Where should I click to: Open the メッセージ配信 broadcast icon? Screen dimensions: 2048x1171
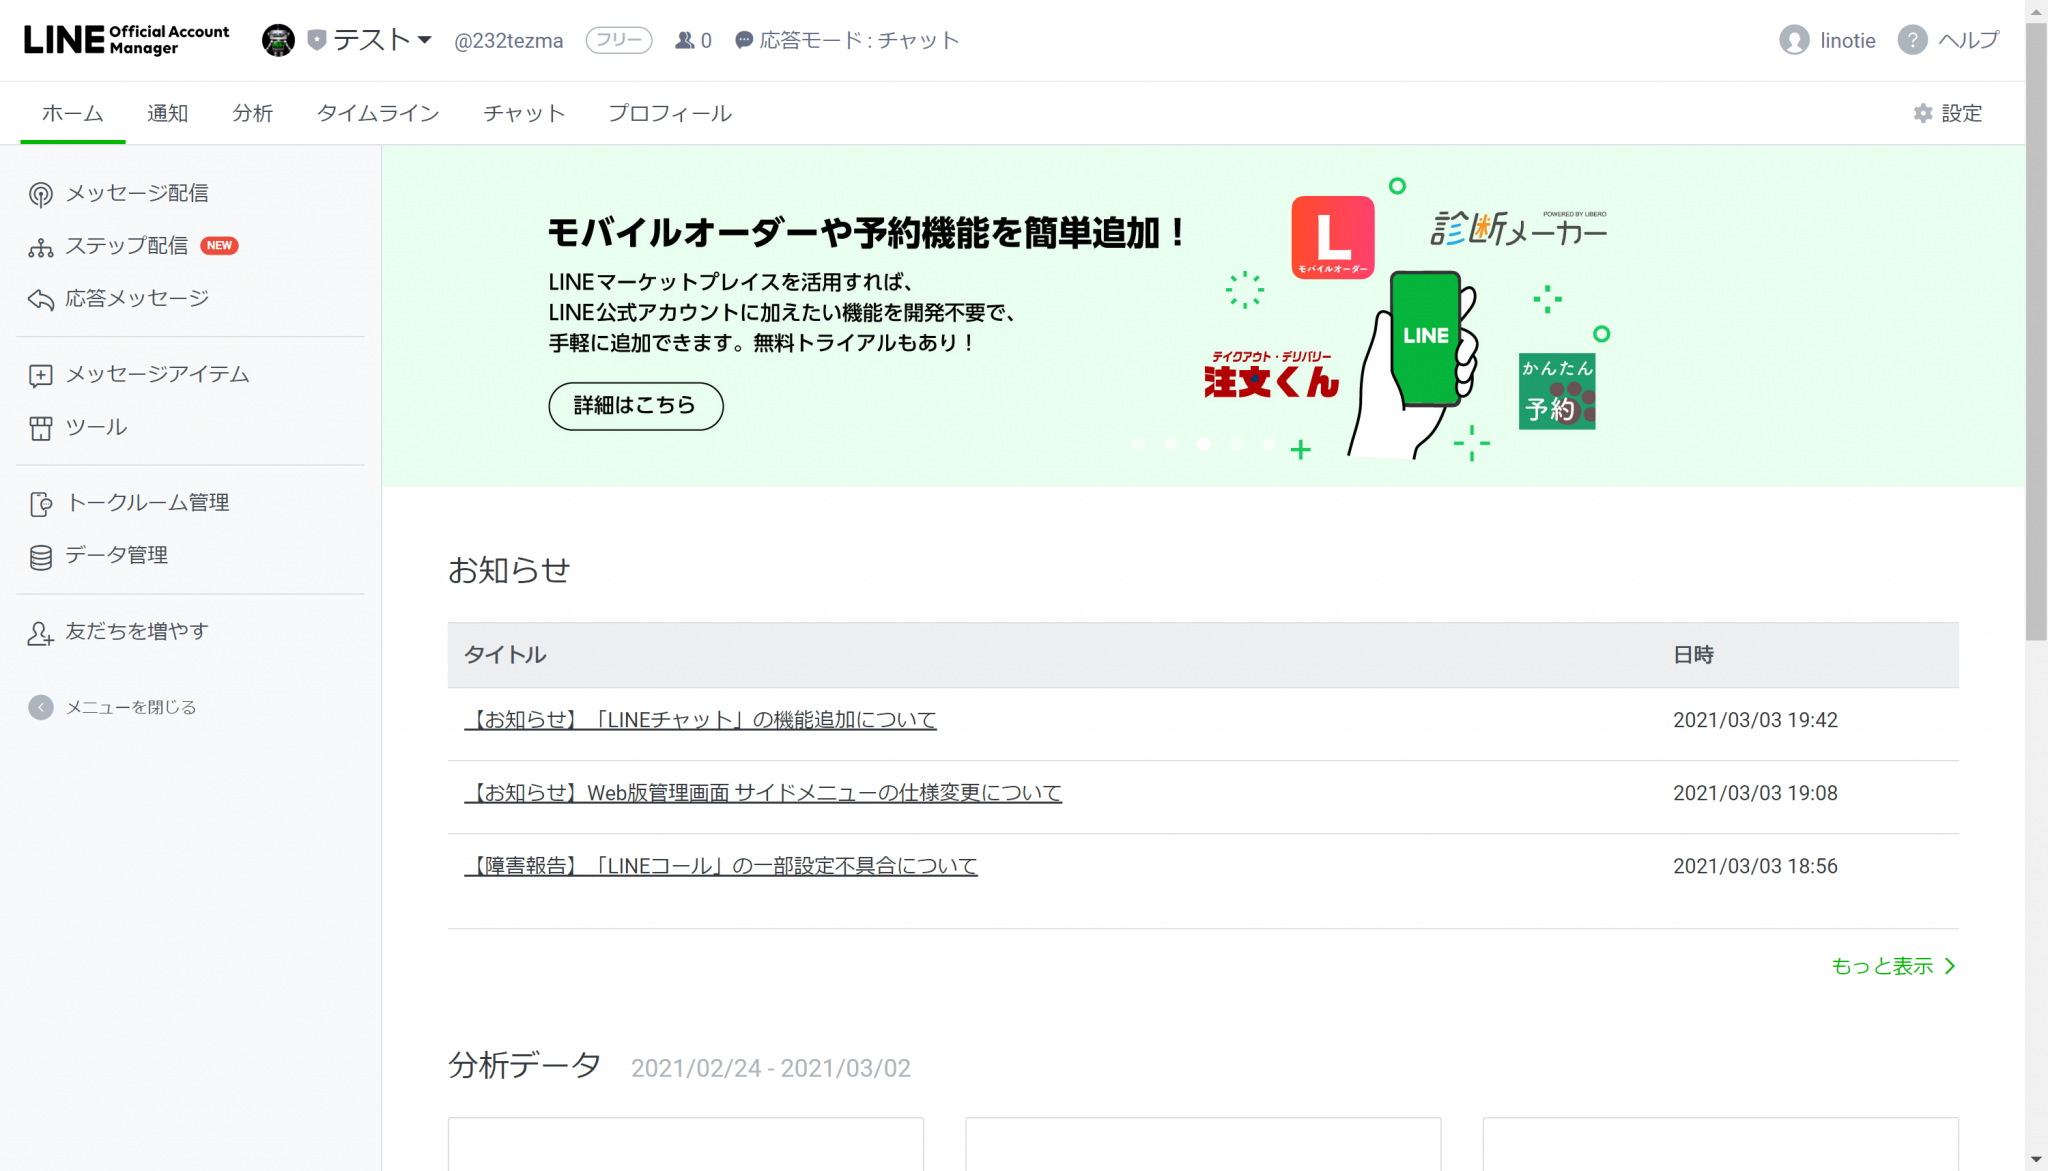pyautogui.click(x=40, y=194)
